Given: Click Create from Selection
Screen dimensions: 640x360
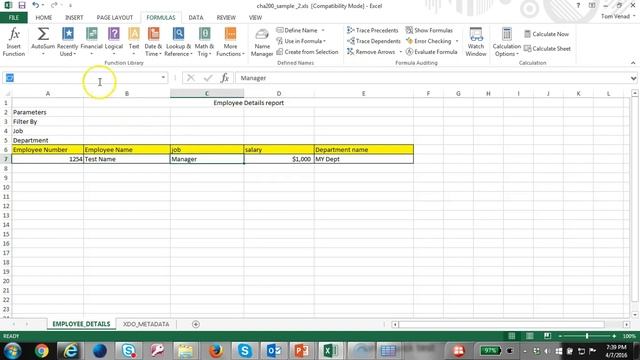Looking at the screenshot, I should click(x=307, y=52).
